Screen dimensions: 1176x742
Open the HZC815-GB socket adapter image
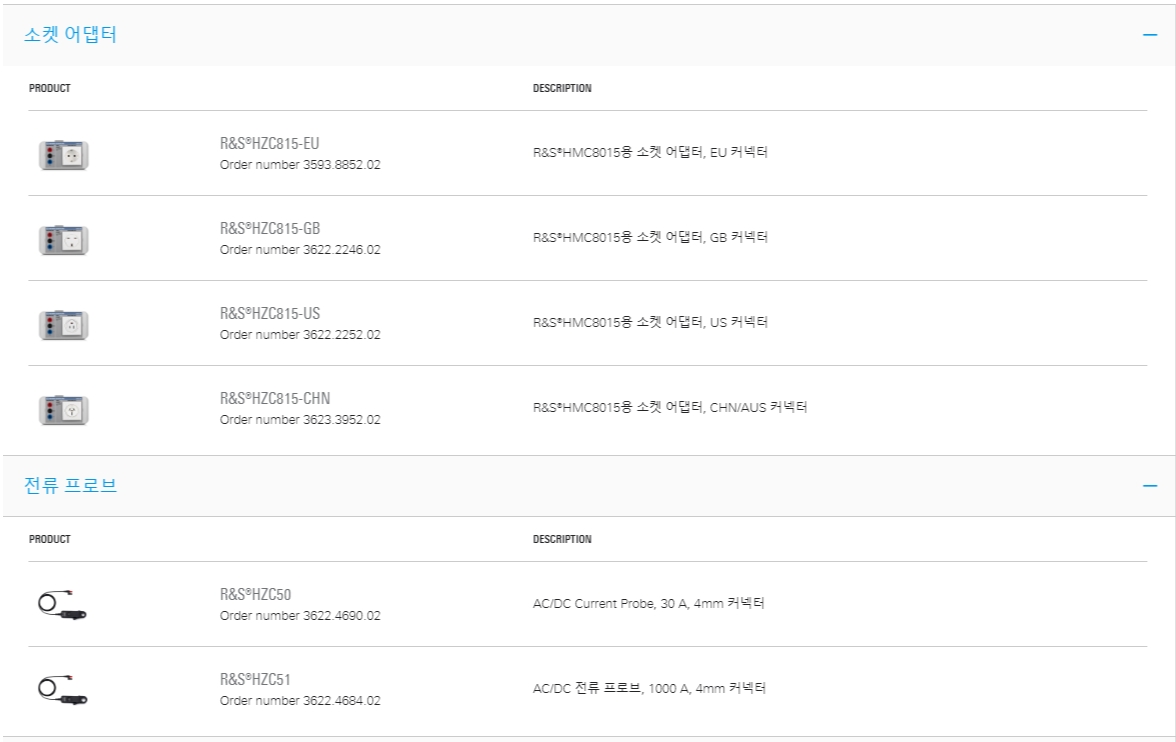click(x=64, y=240)
